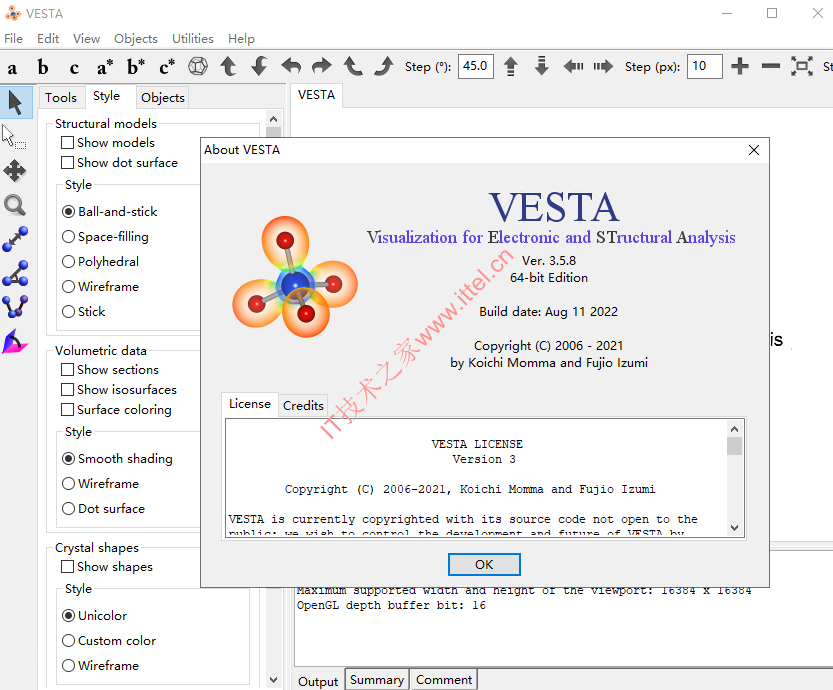Zoom in with the plus icon
The height and width of the screenshot is (690, 833).
(x=740, y=67)
